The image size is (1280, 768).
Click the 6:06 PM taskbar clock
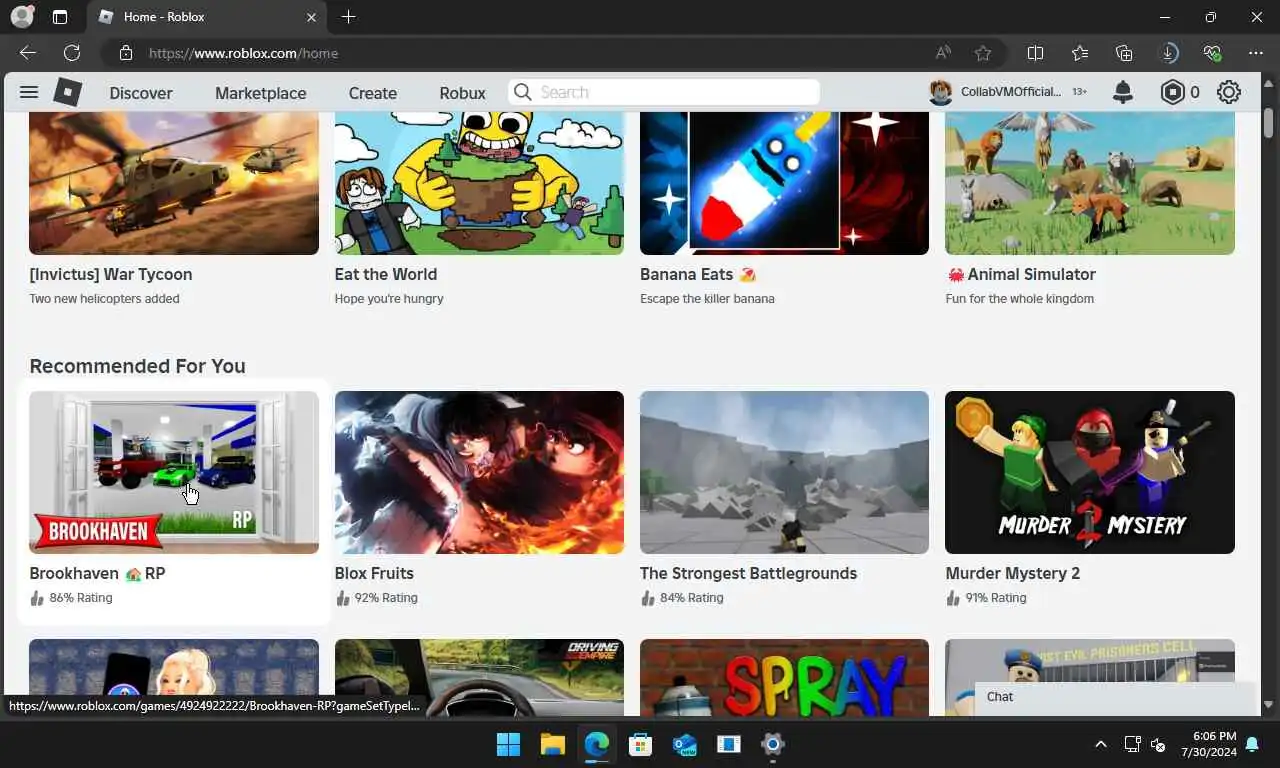[x=1208, y=744]
